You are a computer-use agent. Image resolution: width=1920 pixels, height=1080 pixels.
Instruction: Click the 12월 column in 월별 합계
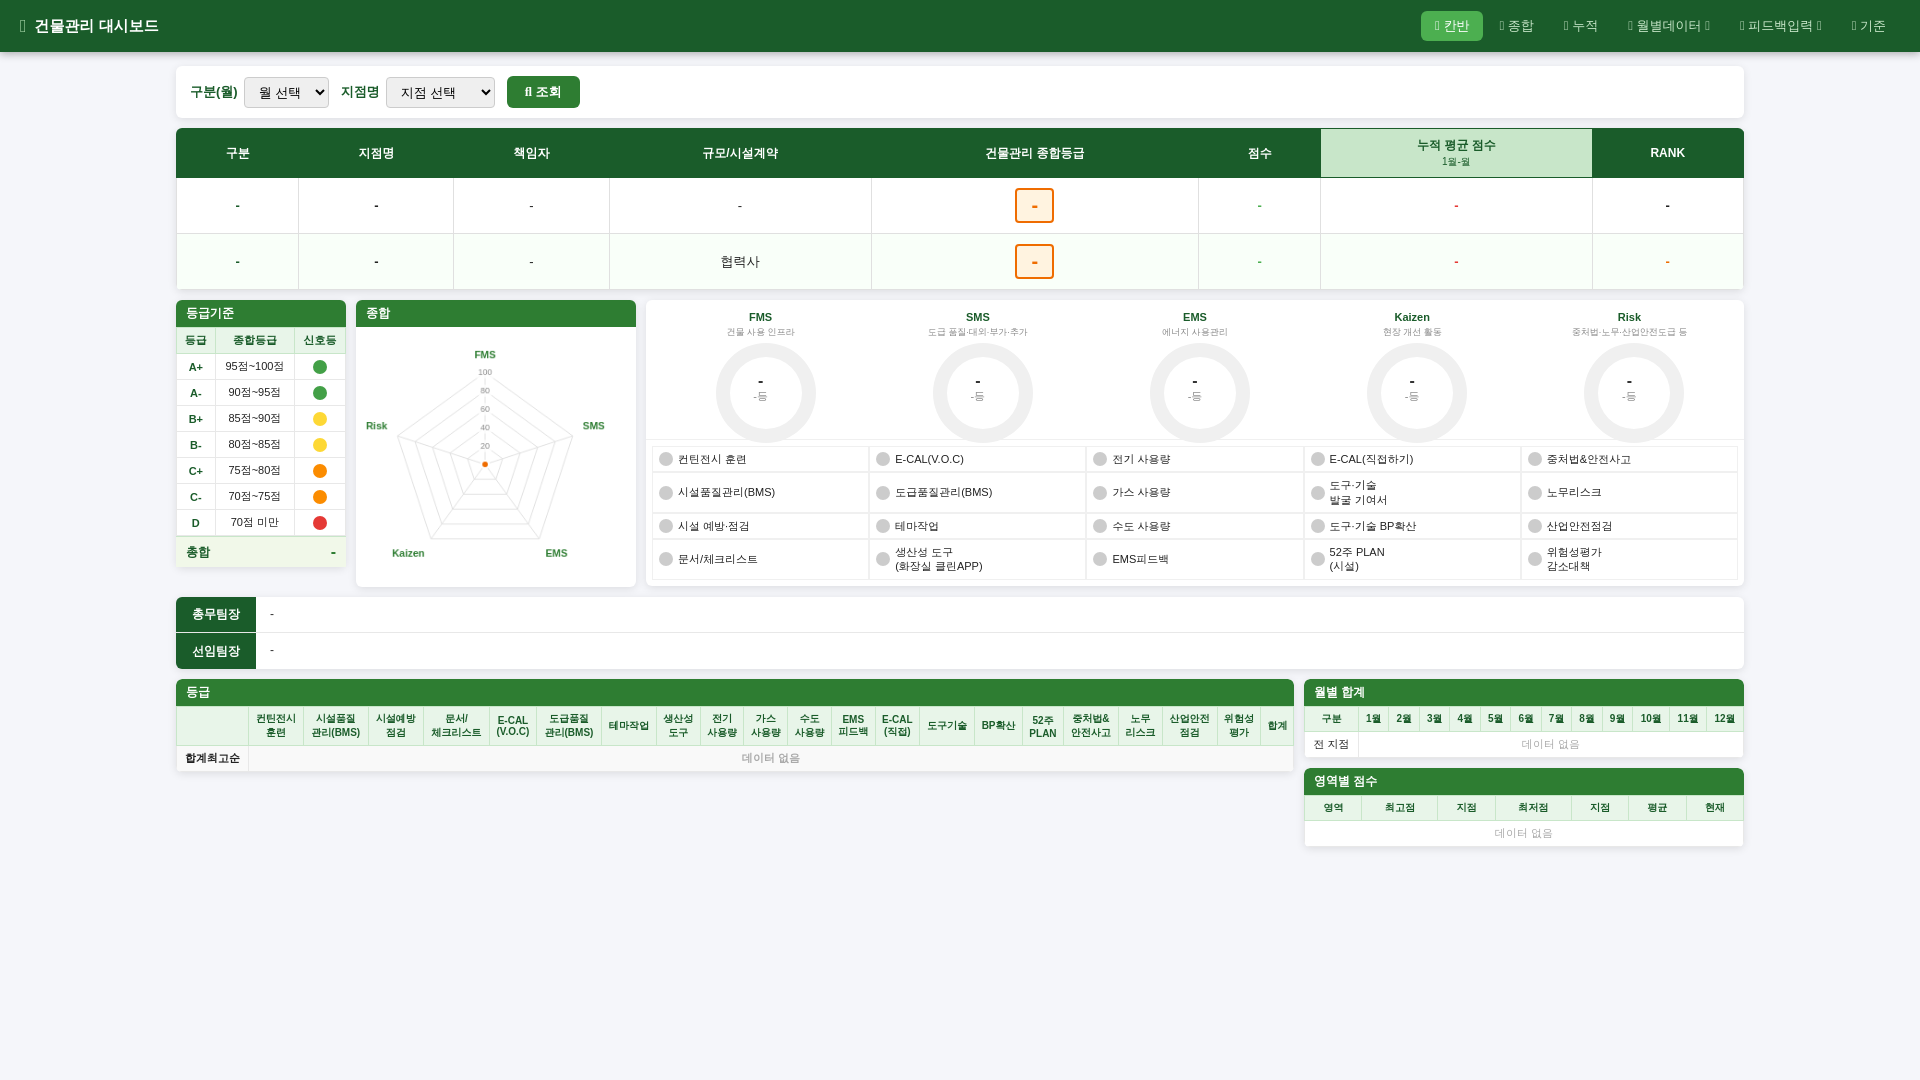click(x=1724, y=719)
